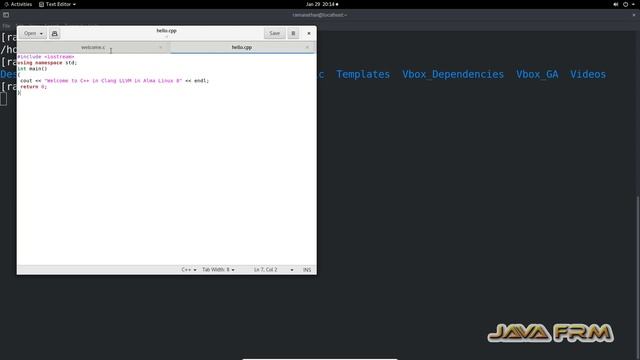Open the power menu icon in top bar
The height and width of the screenshot is (360, 640).
625,4
